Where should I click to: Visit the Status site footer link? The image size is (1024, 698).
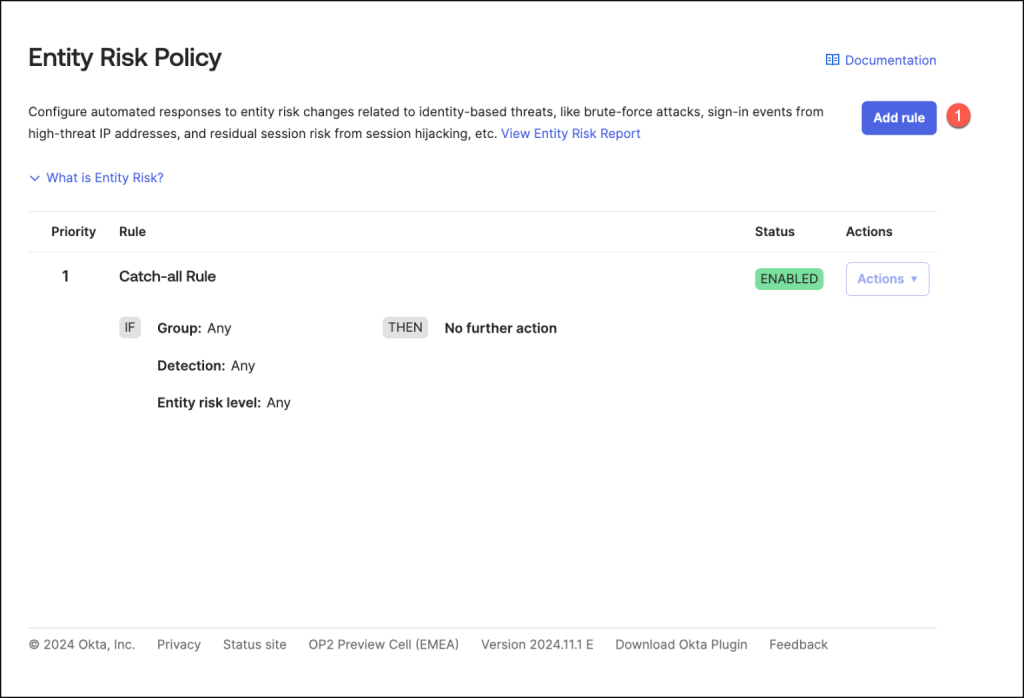[x=254, y=644]
